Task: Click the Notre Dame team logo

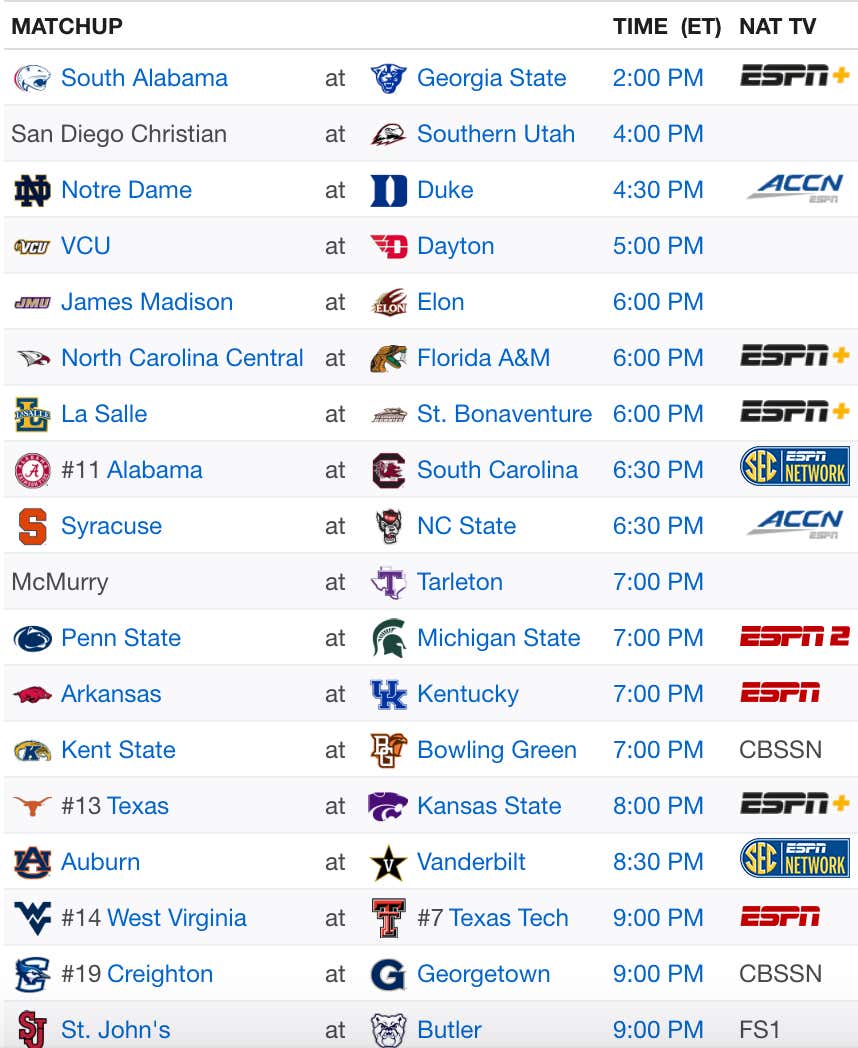Action: click(x=32, y=190)
